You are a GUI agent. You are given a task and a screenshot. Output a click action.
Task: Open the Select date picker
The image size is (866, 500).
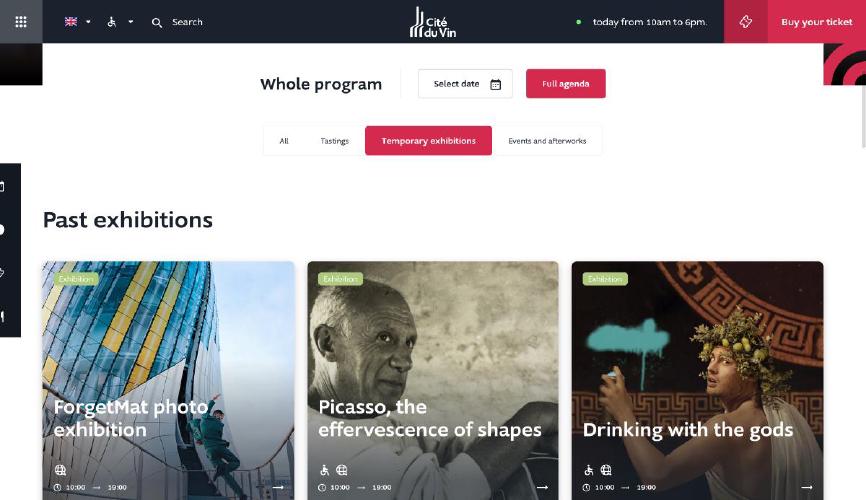465,83
